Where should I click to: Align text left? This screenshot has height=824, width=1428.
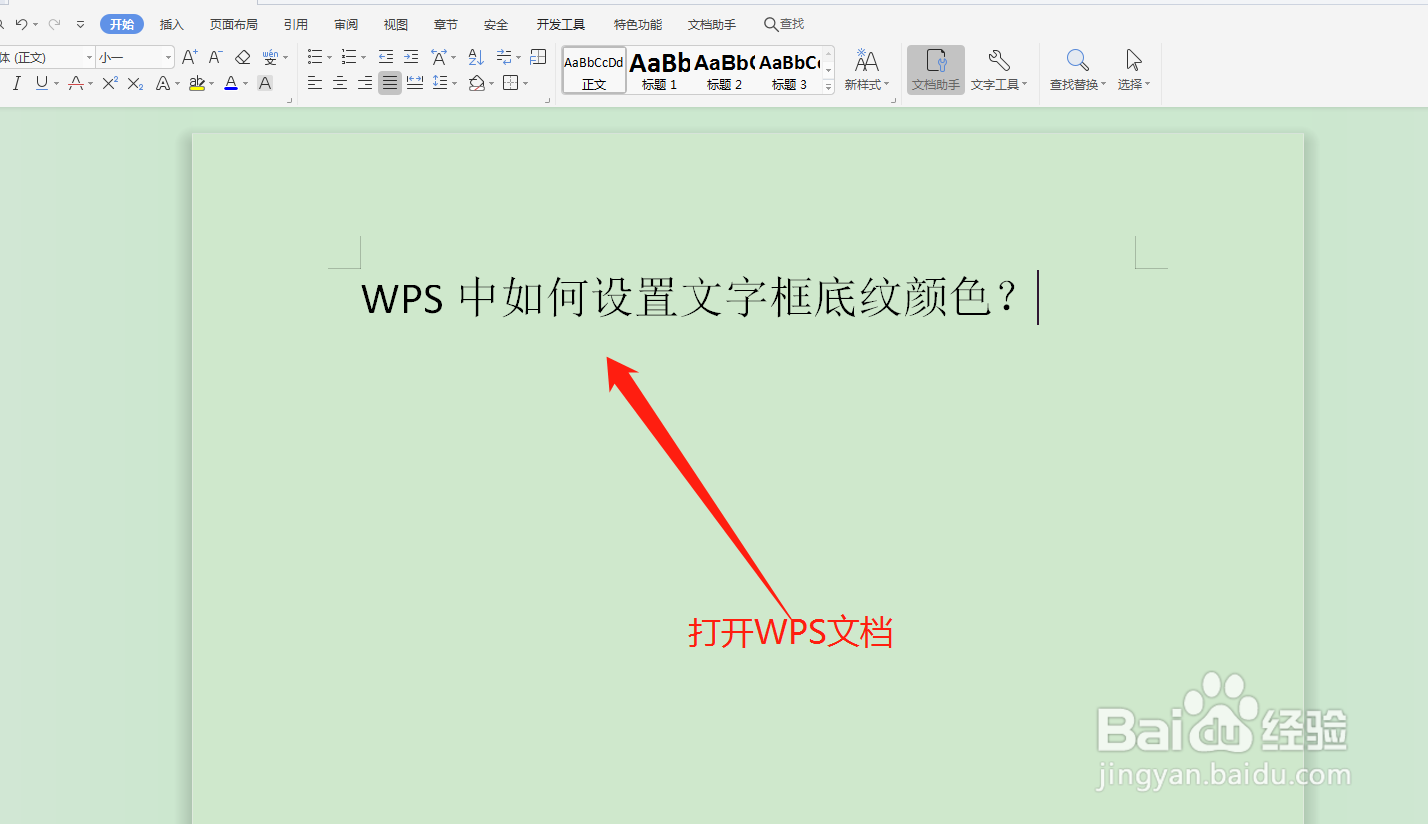(315, 83)
